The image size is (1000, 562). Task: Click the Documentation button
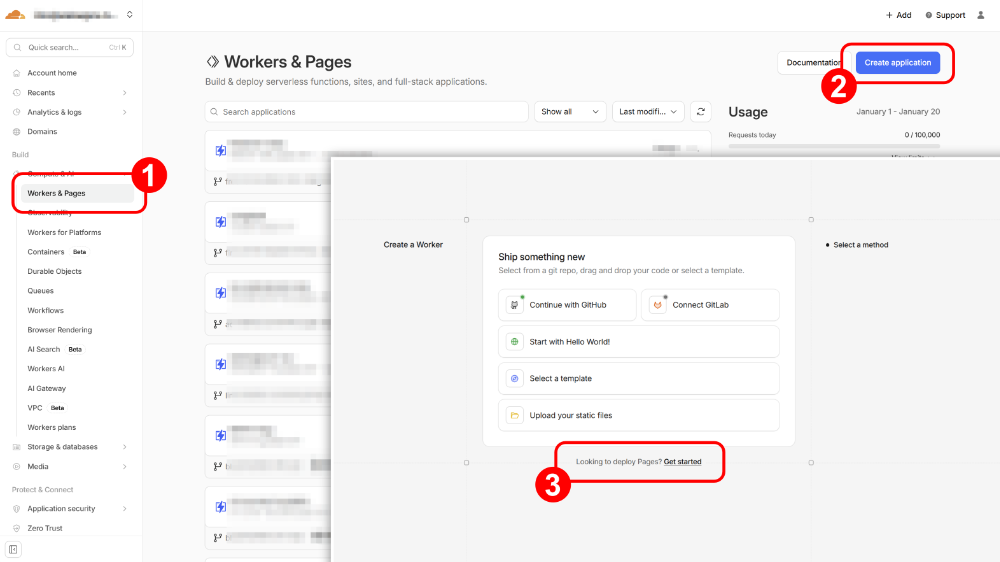tap(812, 63)
